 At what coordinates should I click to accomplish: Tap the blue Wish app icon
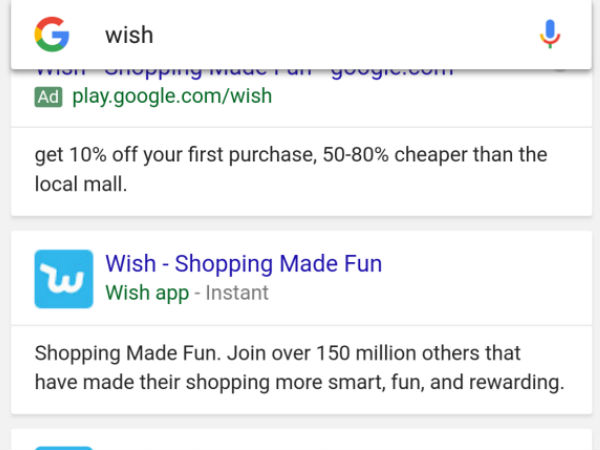pyautogui.click(x=63, y=279)
